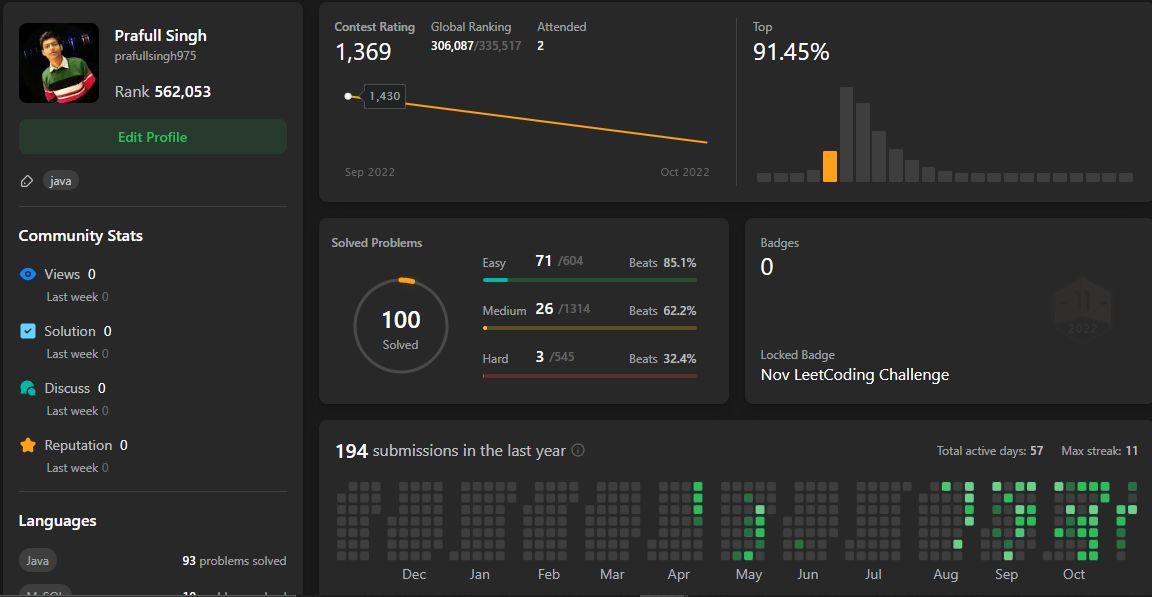Click the Medium progress bar
The height and width of the screenshot is (597, 1152).
pyautogui.click(x=589, y=328)
